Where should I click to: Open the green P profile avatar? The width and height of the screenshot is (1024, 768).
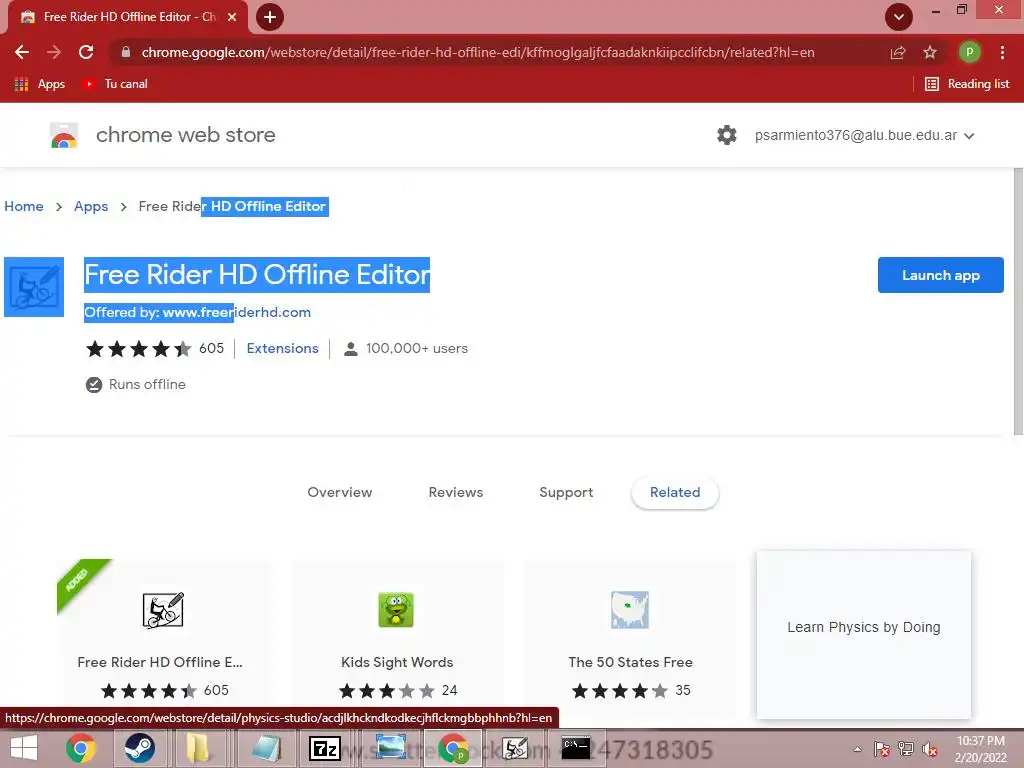click(969, 52)
